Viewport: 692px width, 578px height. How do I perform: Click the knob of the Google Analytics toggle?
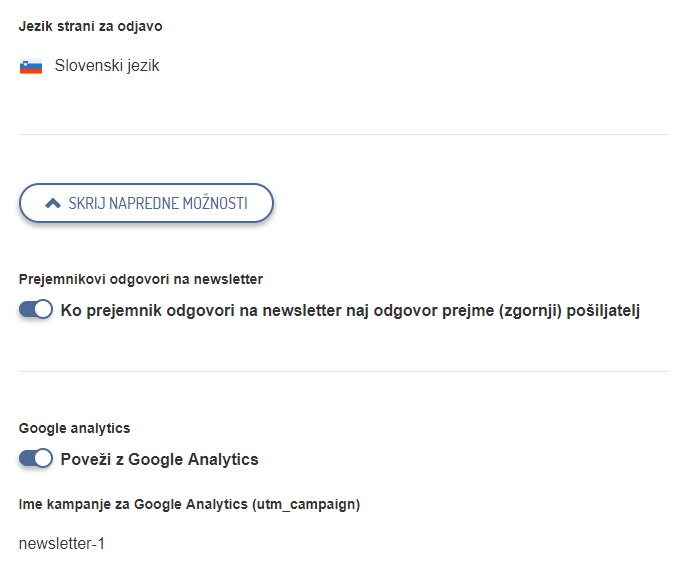tap(43, 459)
